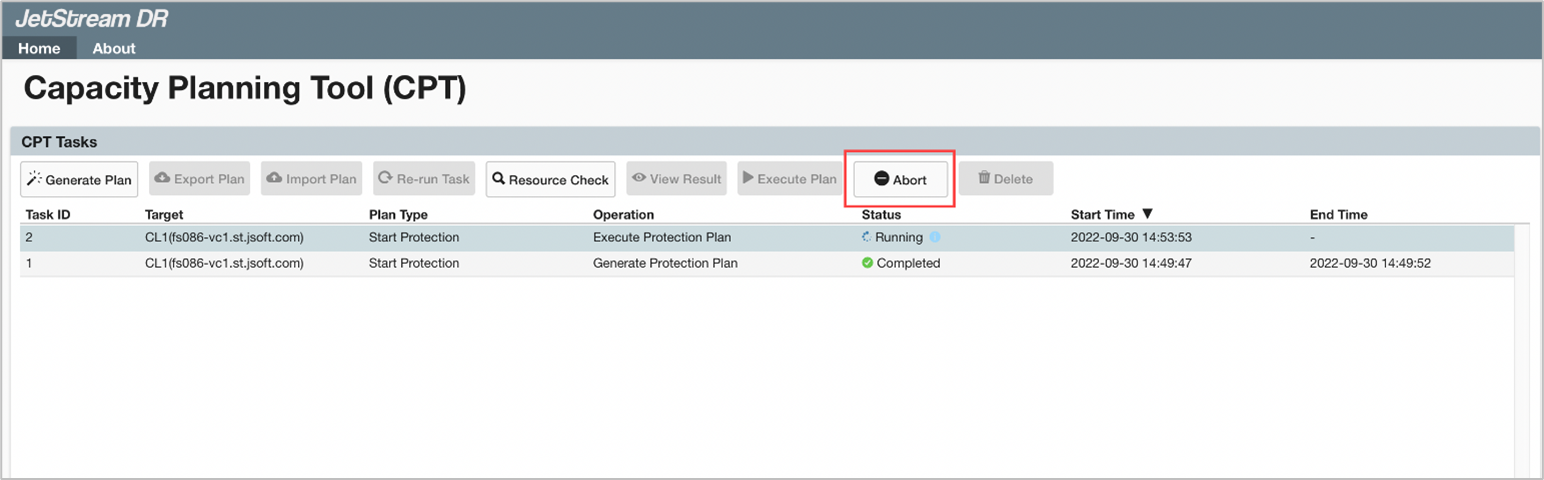Abort the running task
Viewport: 1544px width, 480px height.
point(900,180)
